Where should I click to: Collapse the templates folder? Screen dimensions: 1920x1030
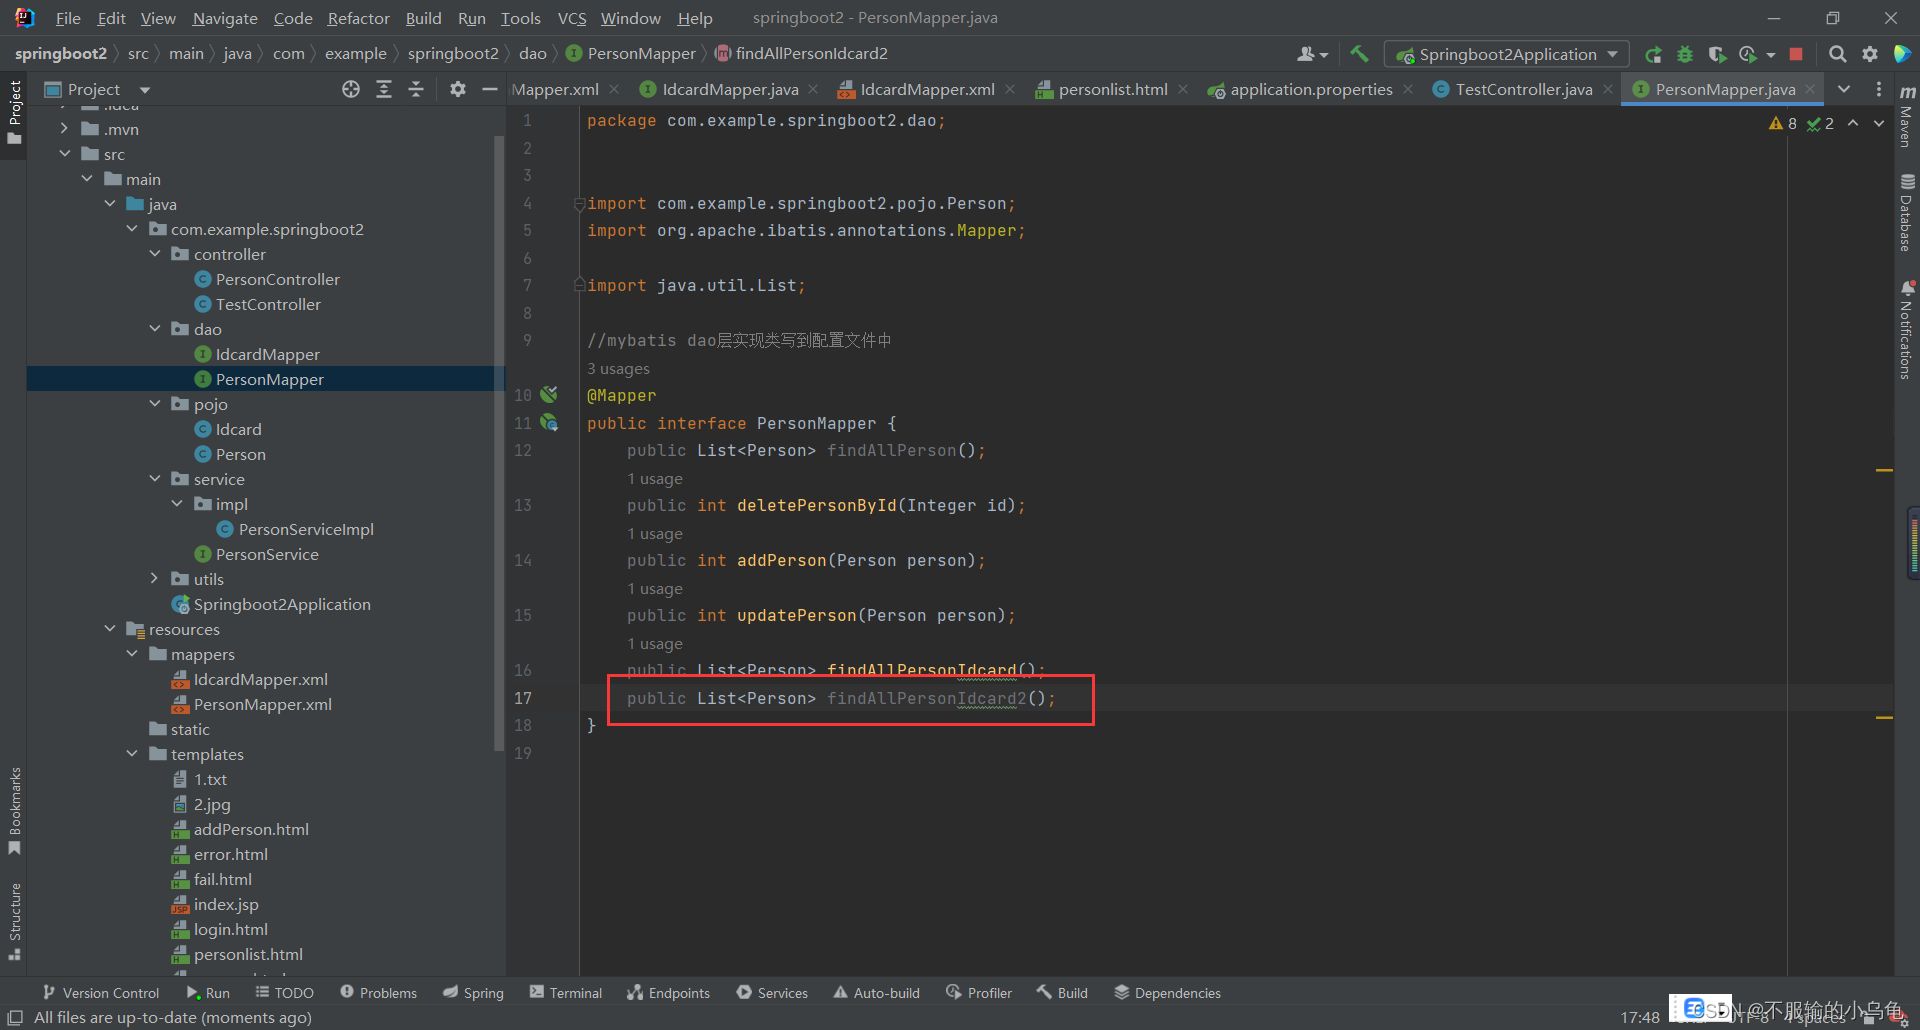[x=132, y=754]
